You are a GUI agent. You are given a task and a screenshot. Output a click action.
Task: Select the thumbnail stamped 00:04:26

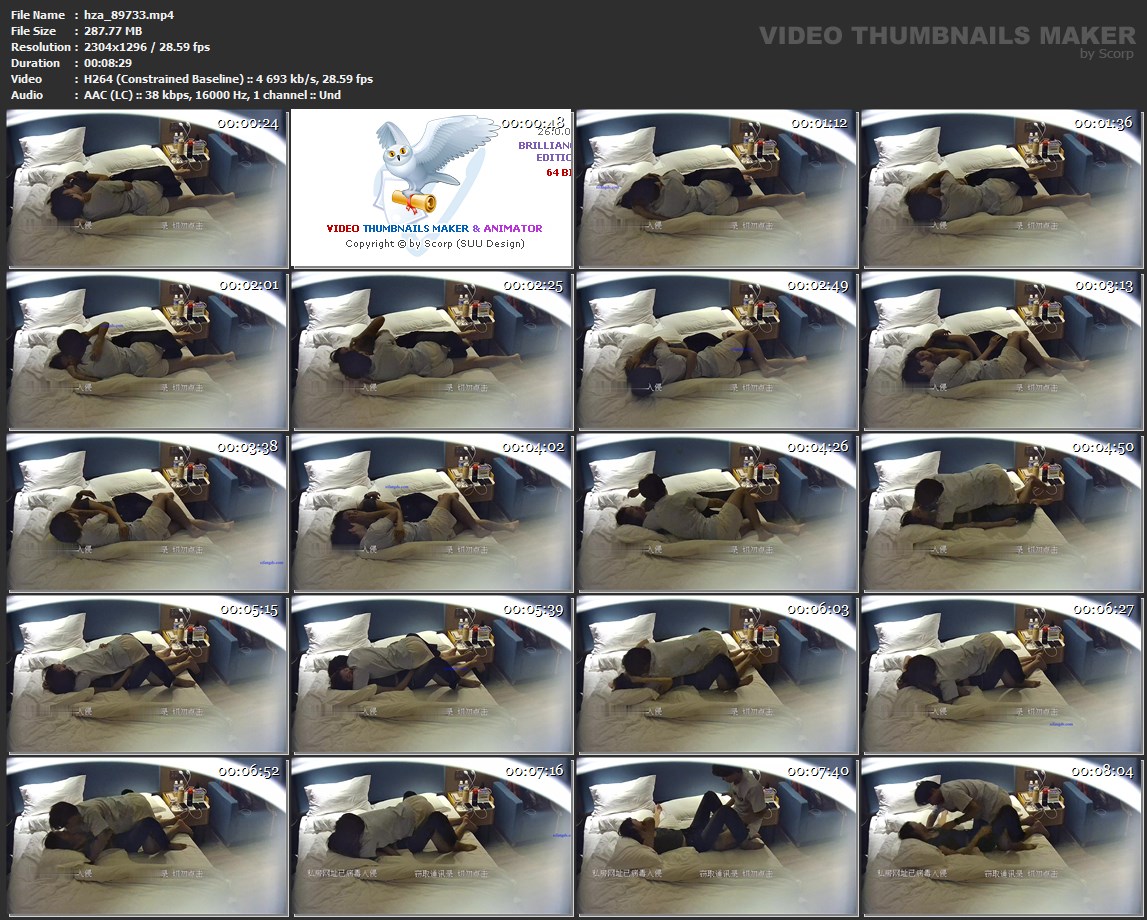tap(717, 513)
